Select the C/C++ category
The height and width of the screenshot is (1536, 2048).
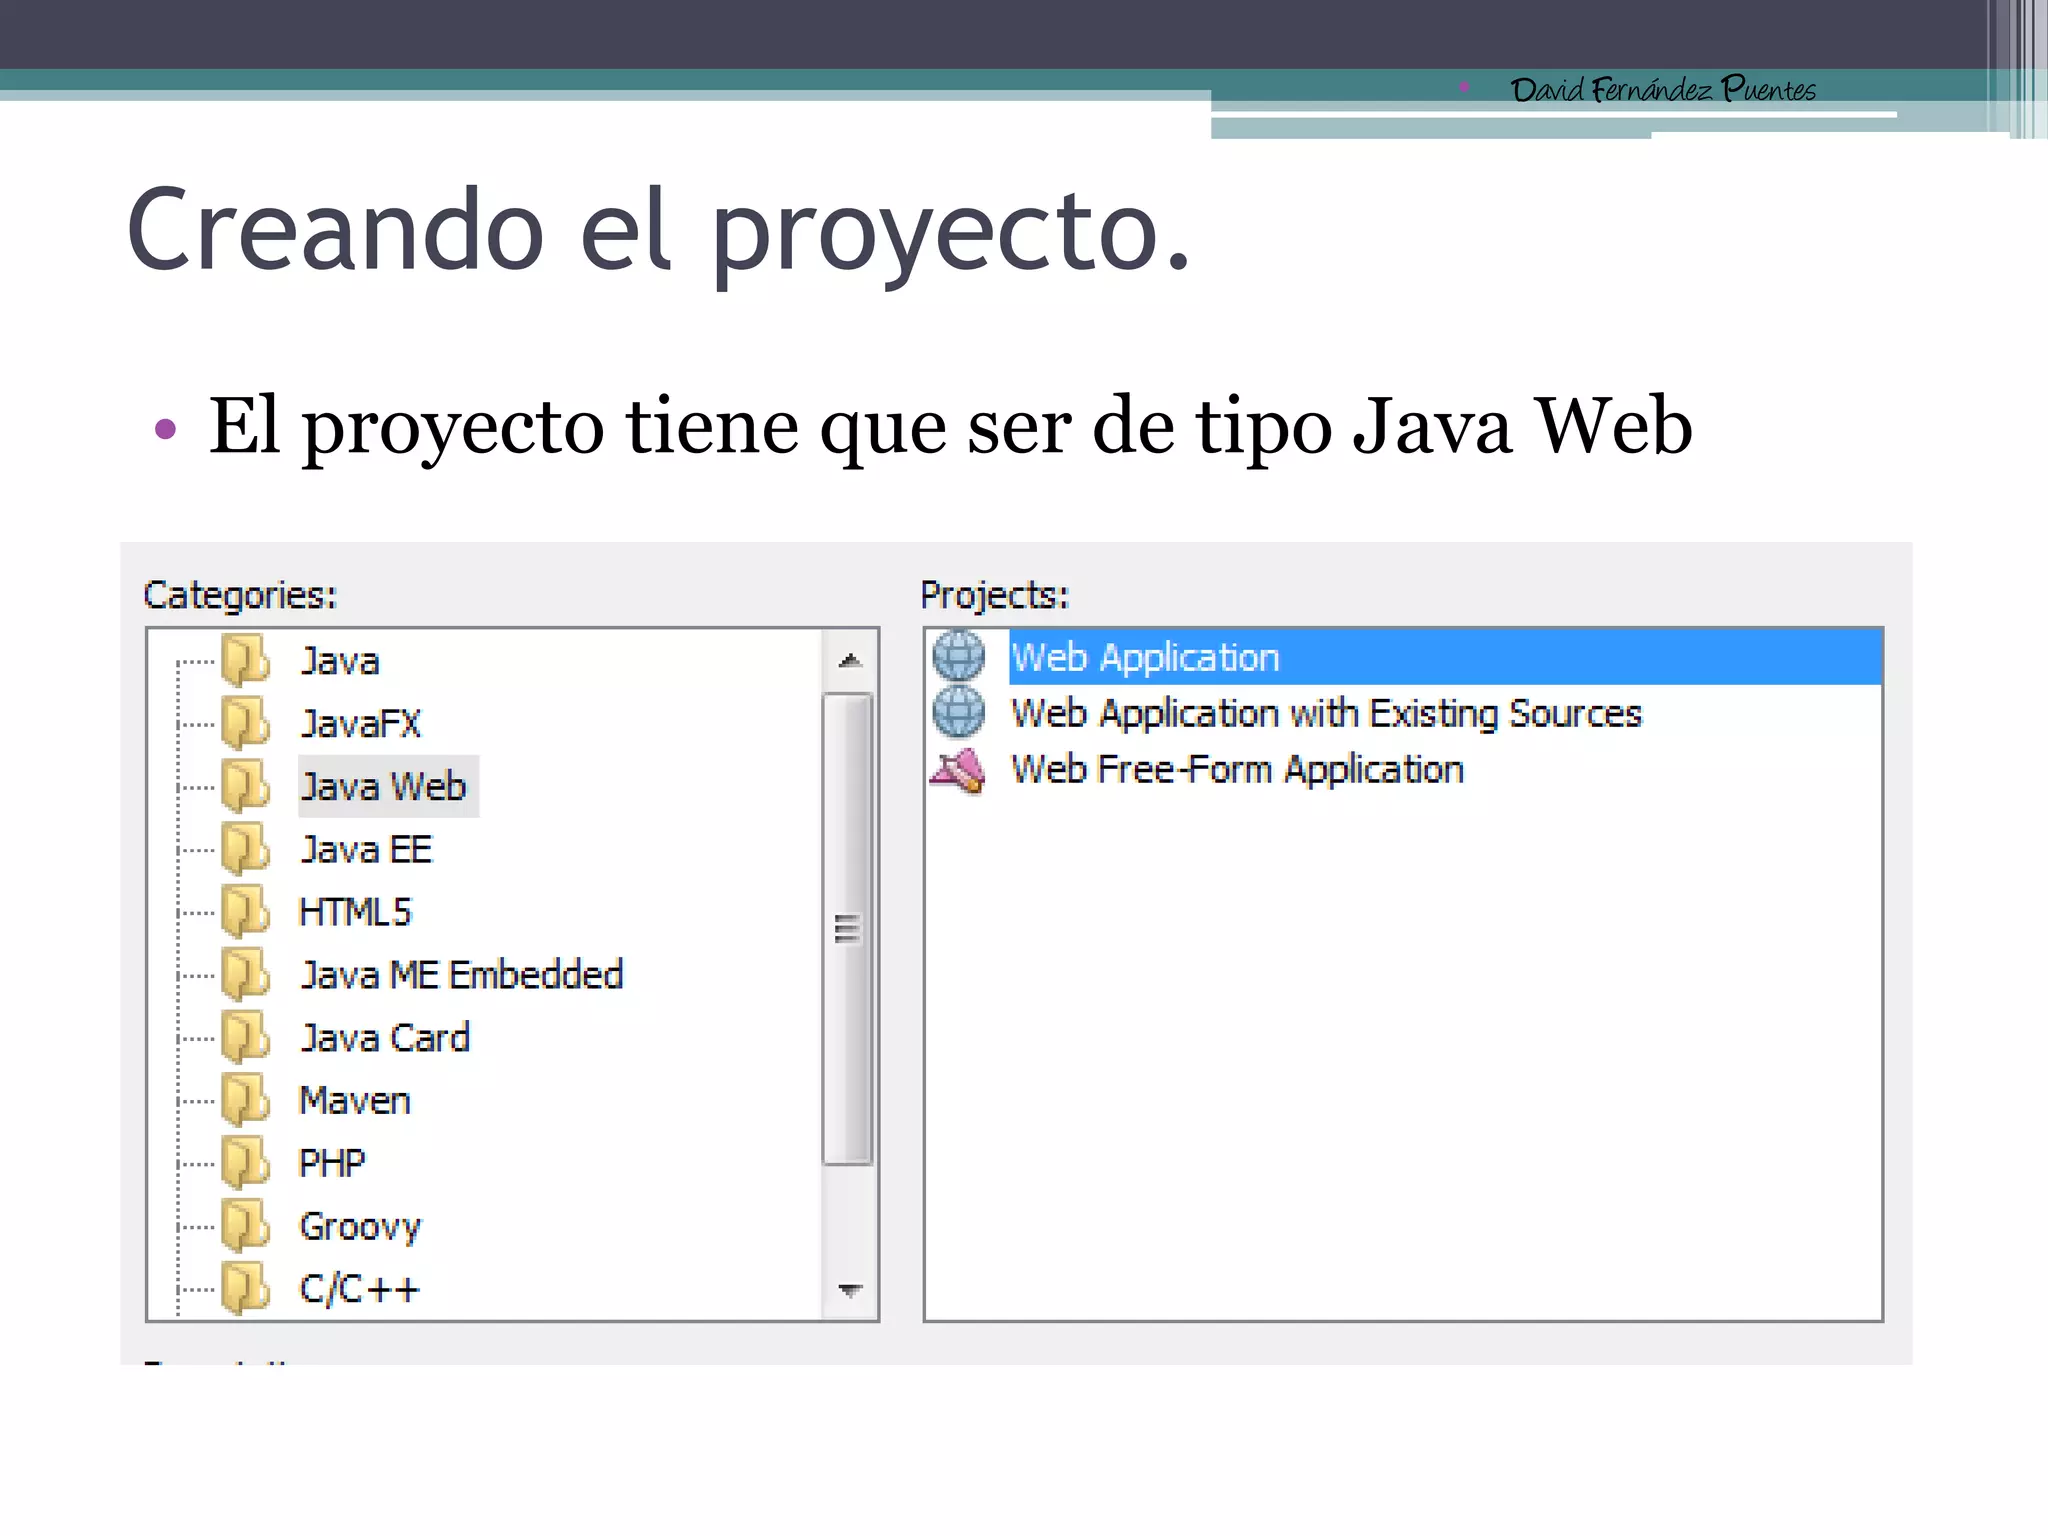click(359, 1289)
